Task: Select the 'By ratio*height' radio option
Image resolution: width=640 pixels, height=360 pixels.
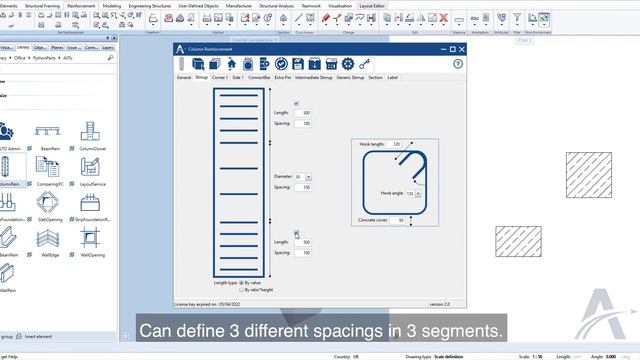Action: pos(242,290)
